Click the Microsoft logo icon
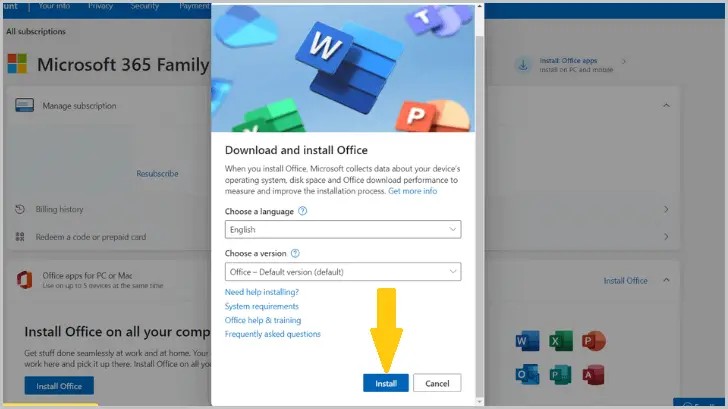Viewport: 728px width, 409px height. tap(17, 64)
